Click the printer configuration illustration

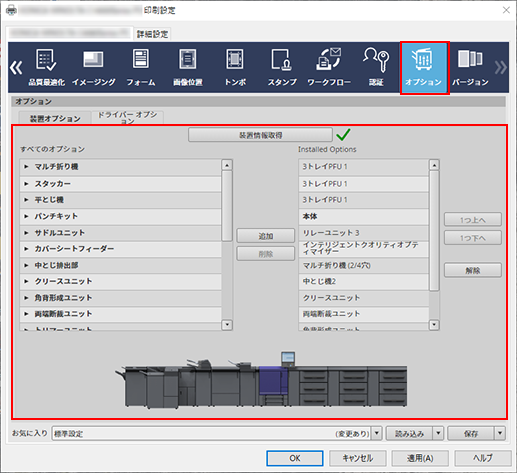[261, 380]
